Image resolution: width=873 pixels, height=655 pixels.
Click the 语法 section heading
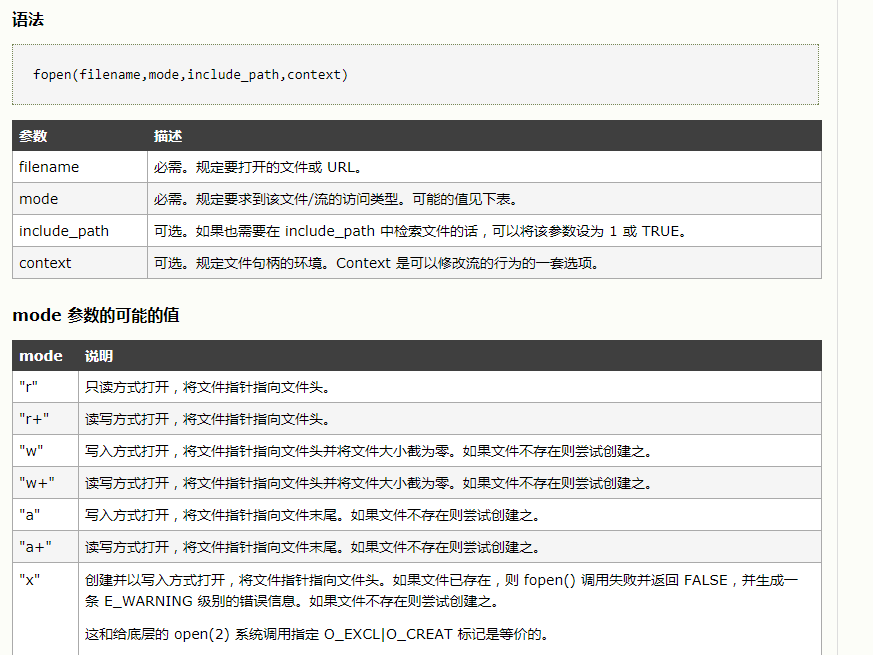(x=28, y=20)
